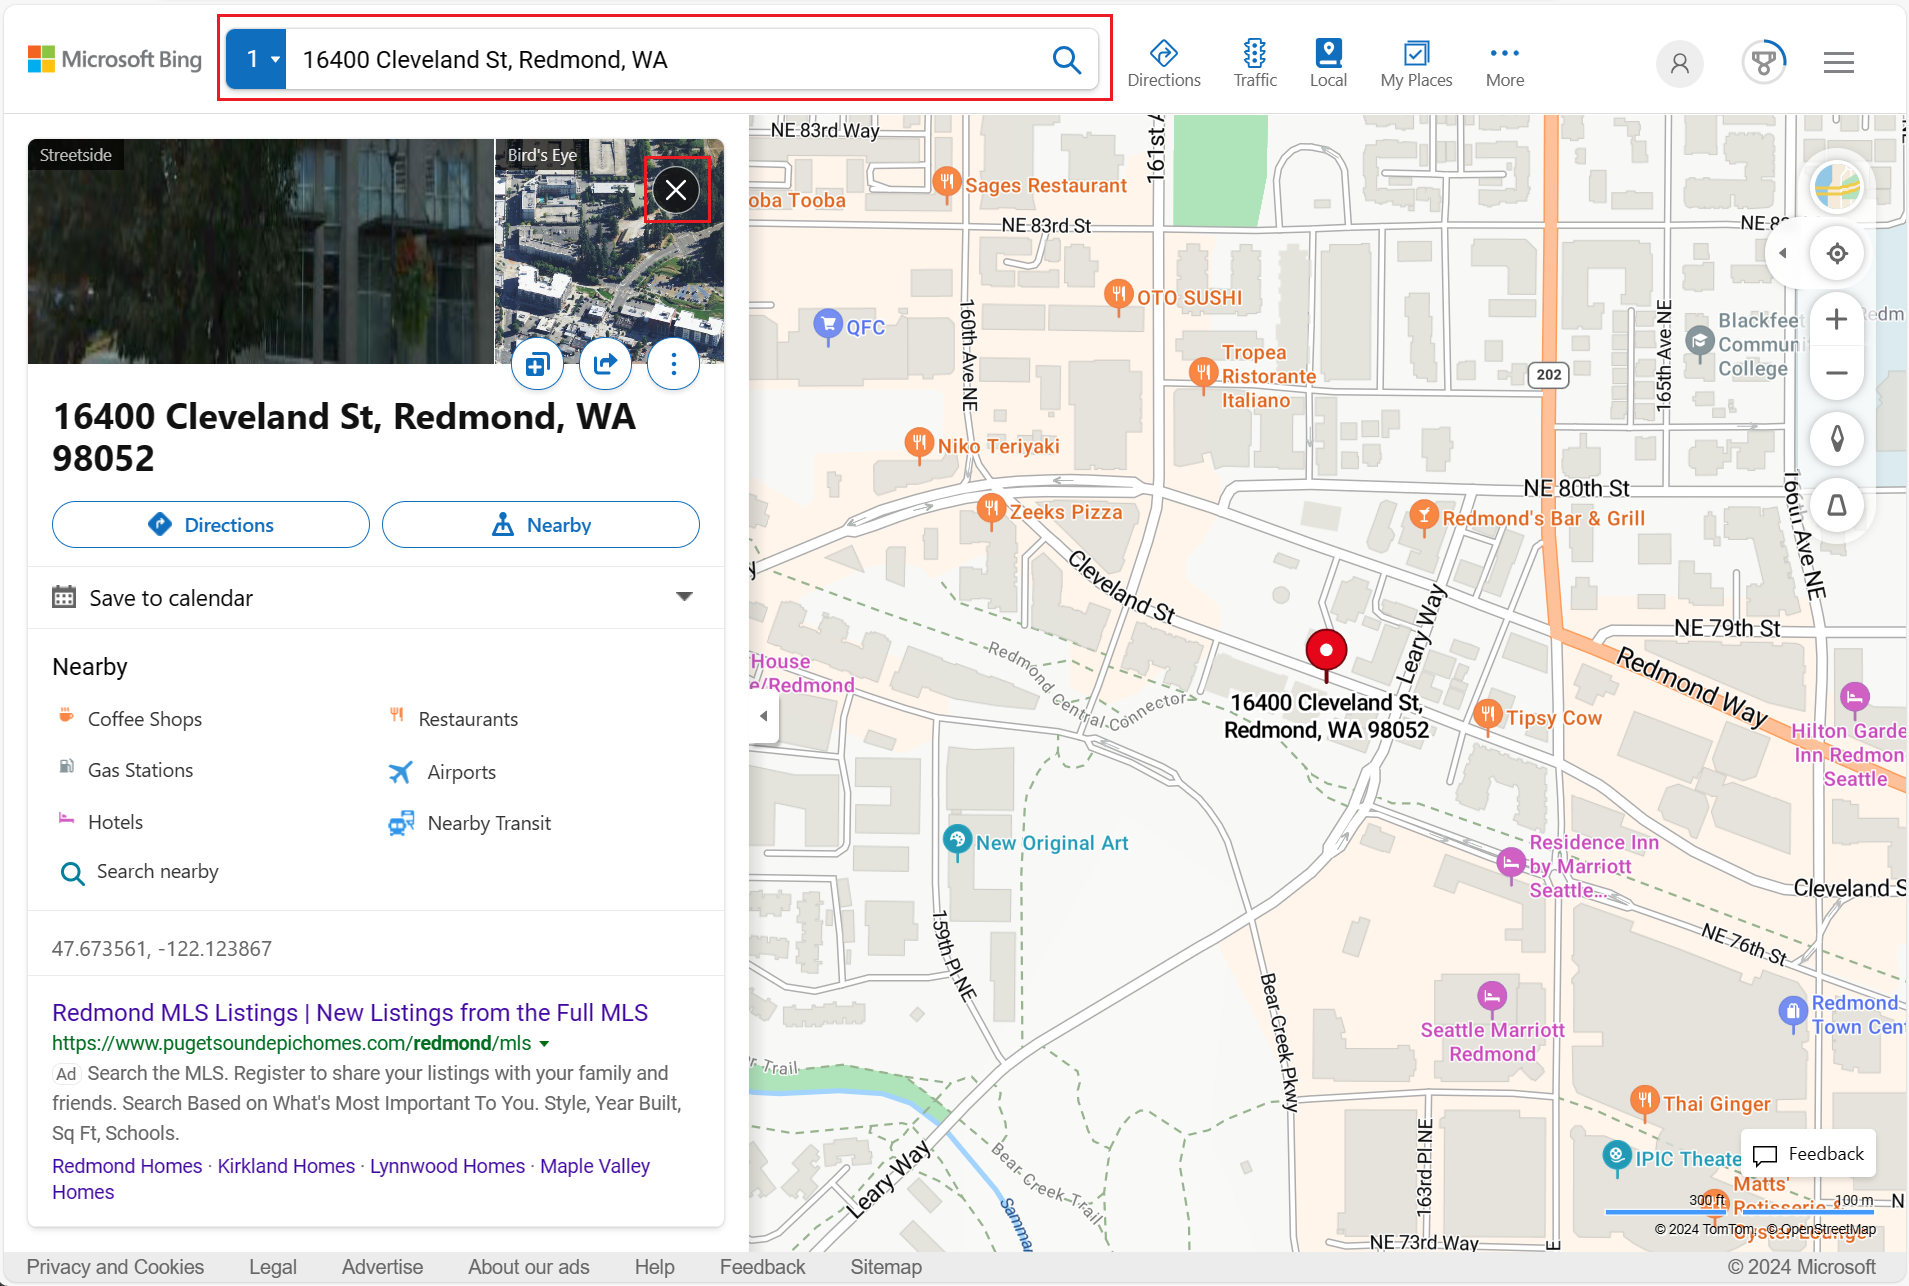Screen dimensions: 1909x1286
Task: Open the hamburger settings menu
Action: [x=1839, y=63]
